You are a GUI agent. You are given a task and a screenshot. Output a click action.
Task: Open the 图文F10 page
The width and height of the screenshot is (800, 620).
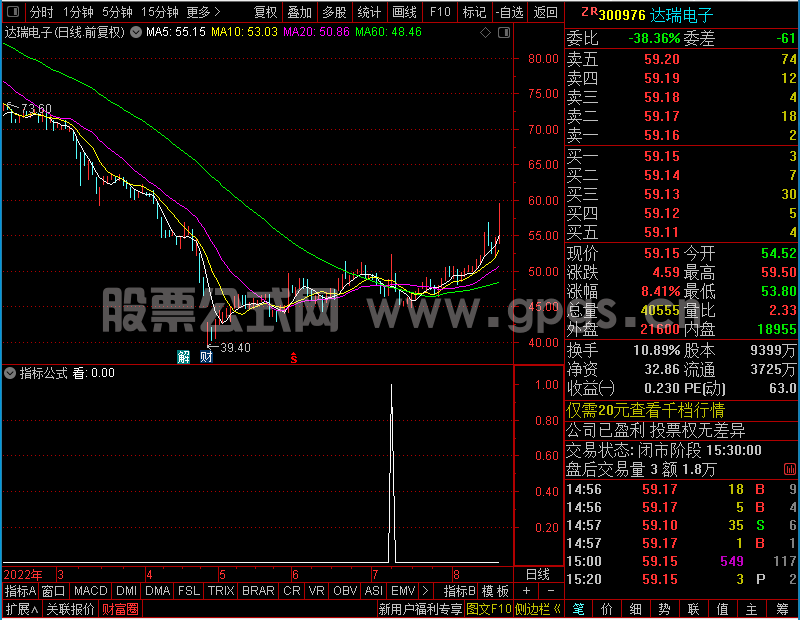click(x=489, y=609)
